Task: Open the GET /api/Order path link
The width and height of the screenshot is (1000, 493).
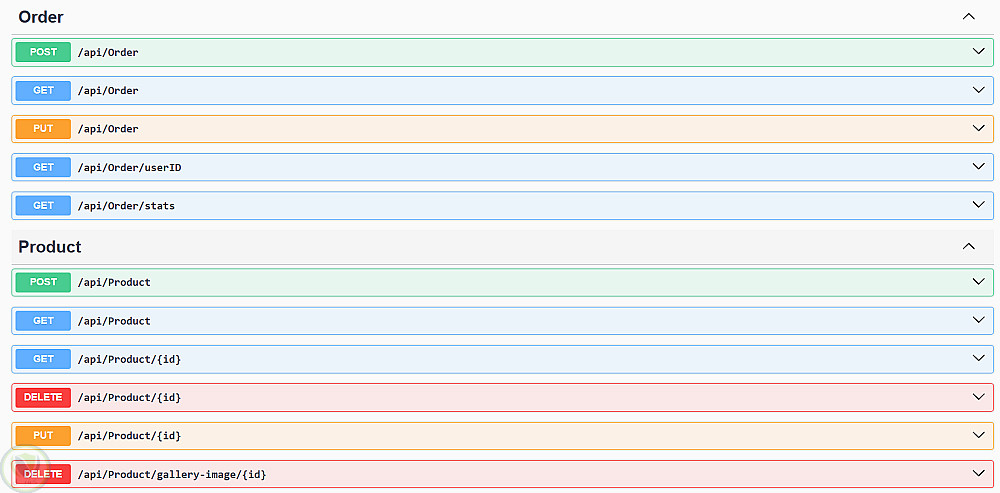Action: click(x=108, y=91)
